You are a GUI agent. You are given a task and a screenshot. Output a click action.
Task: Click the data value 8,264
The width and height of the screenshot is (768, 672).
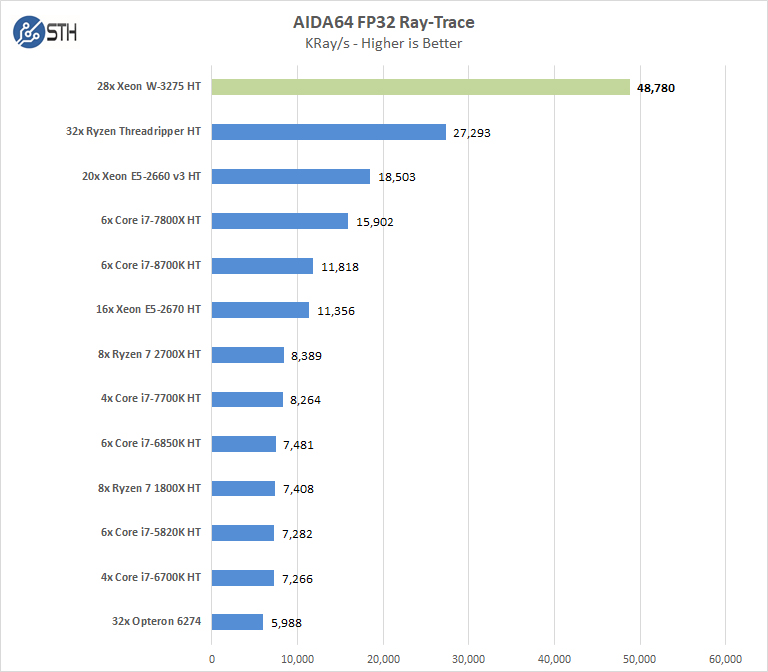[x=305, y=401]
